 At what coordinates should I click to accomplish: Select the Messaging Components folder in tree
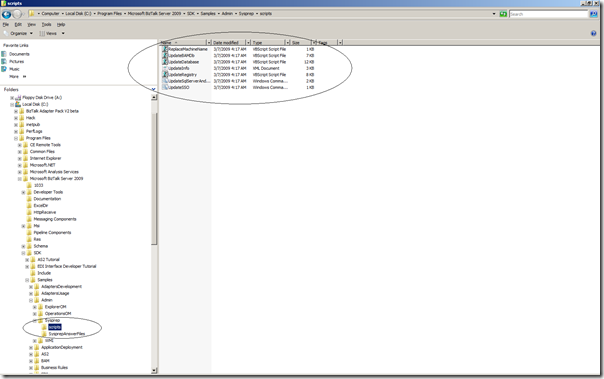coord(55,219)
